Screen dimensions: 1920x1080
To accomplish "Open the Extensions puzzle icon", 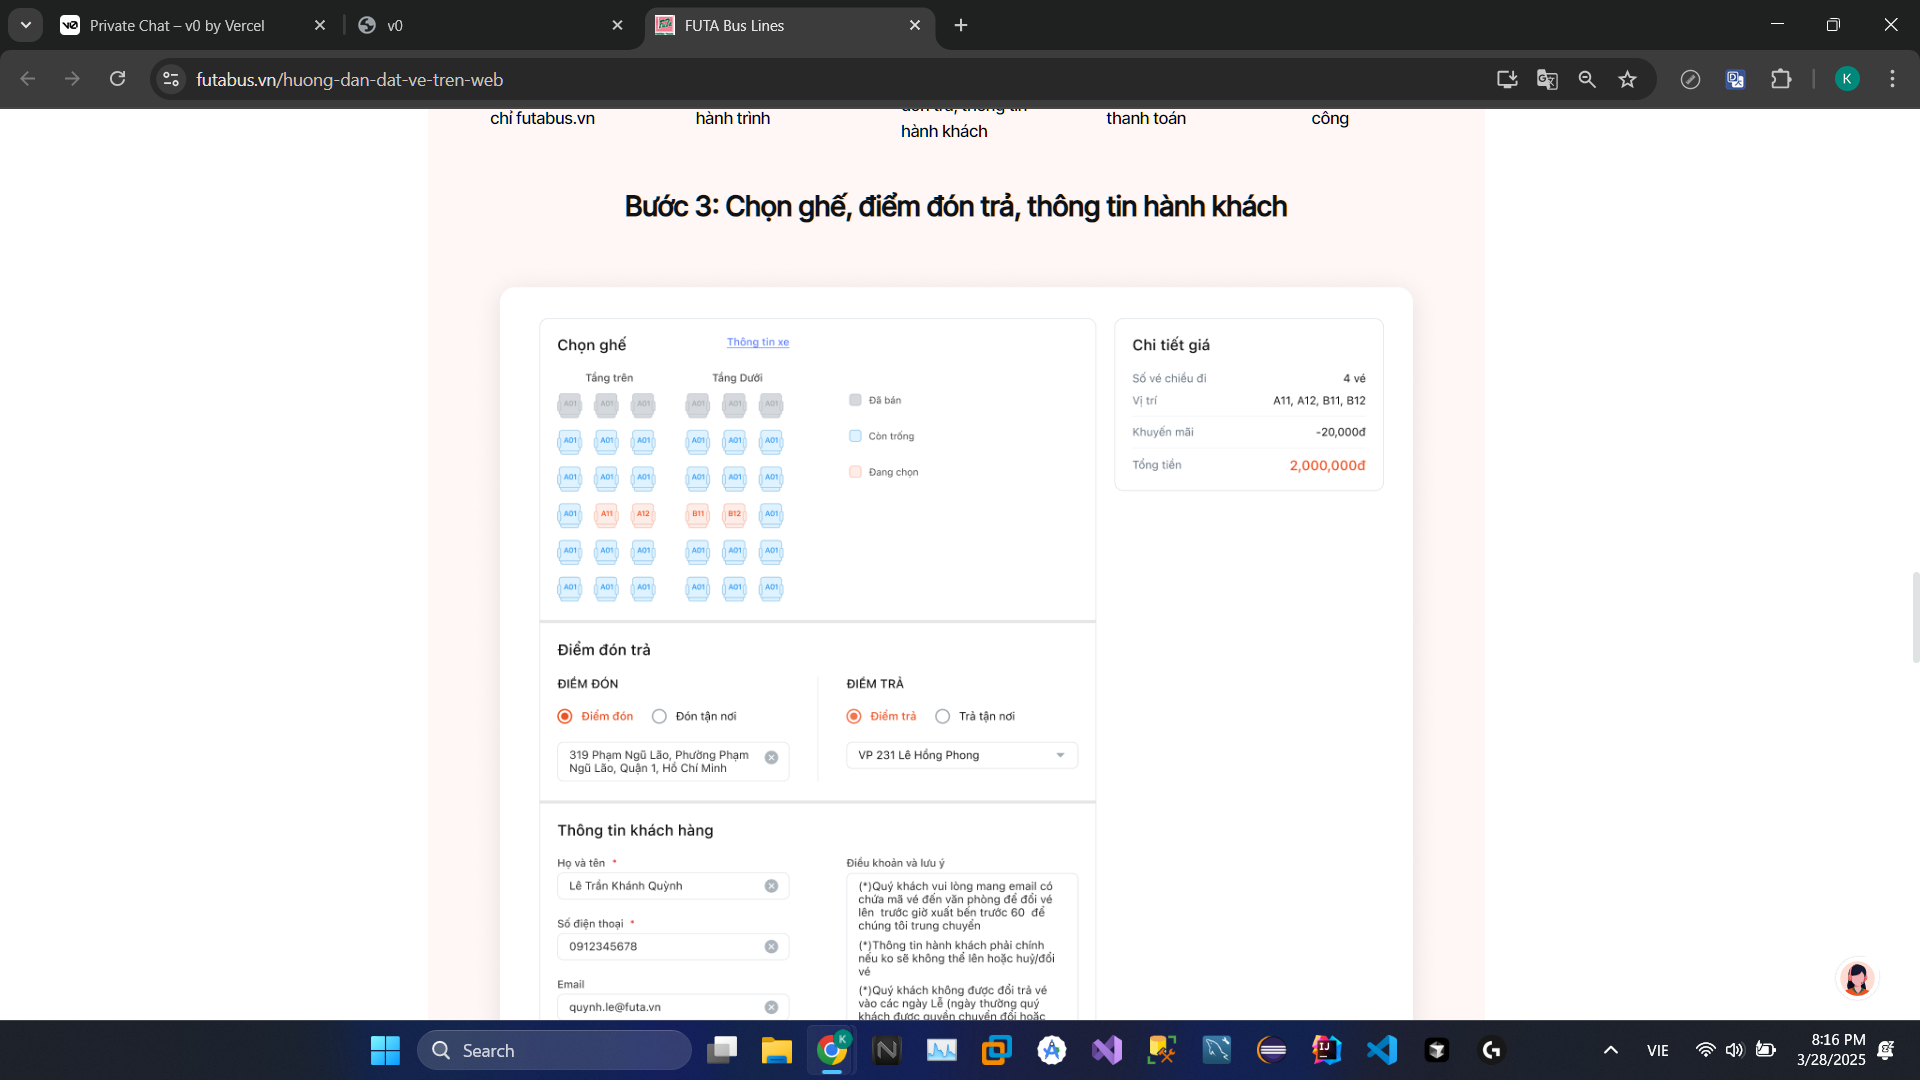I will (x=1781, y=79).
